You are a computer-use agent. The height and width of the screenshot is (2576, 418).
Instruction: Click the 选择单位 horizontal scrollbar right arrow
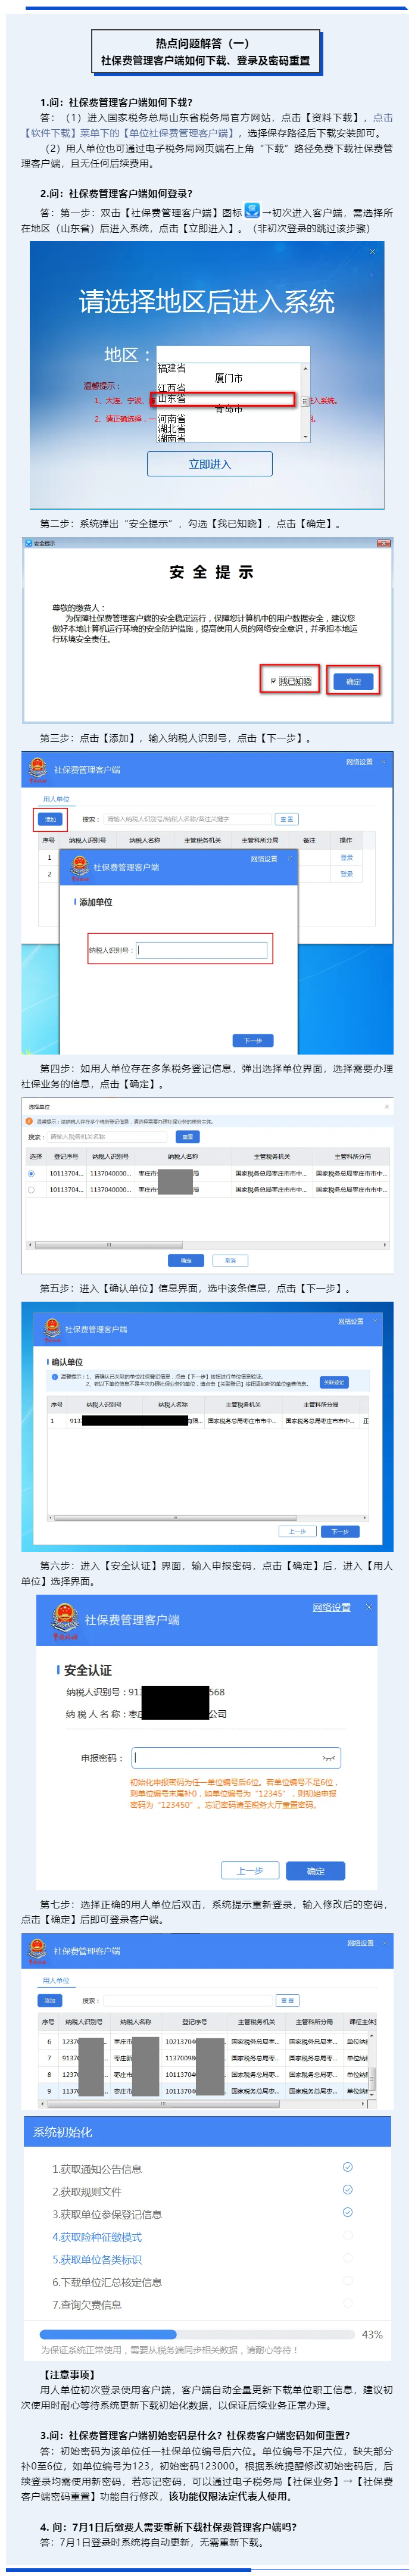click(386, 1245)
